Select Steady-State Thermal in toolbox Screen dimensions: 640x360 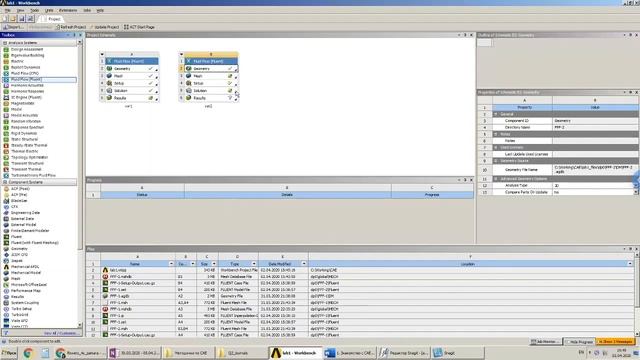tap(29, 145)
